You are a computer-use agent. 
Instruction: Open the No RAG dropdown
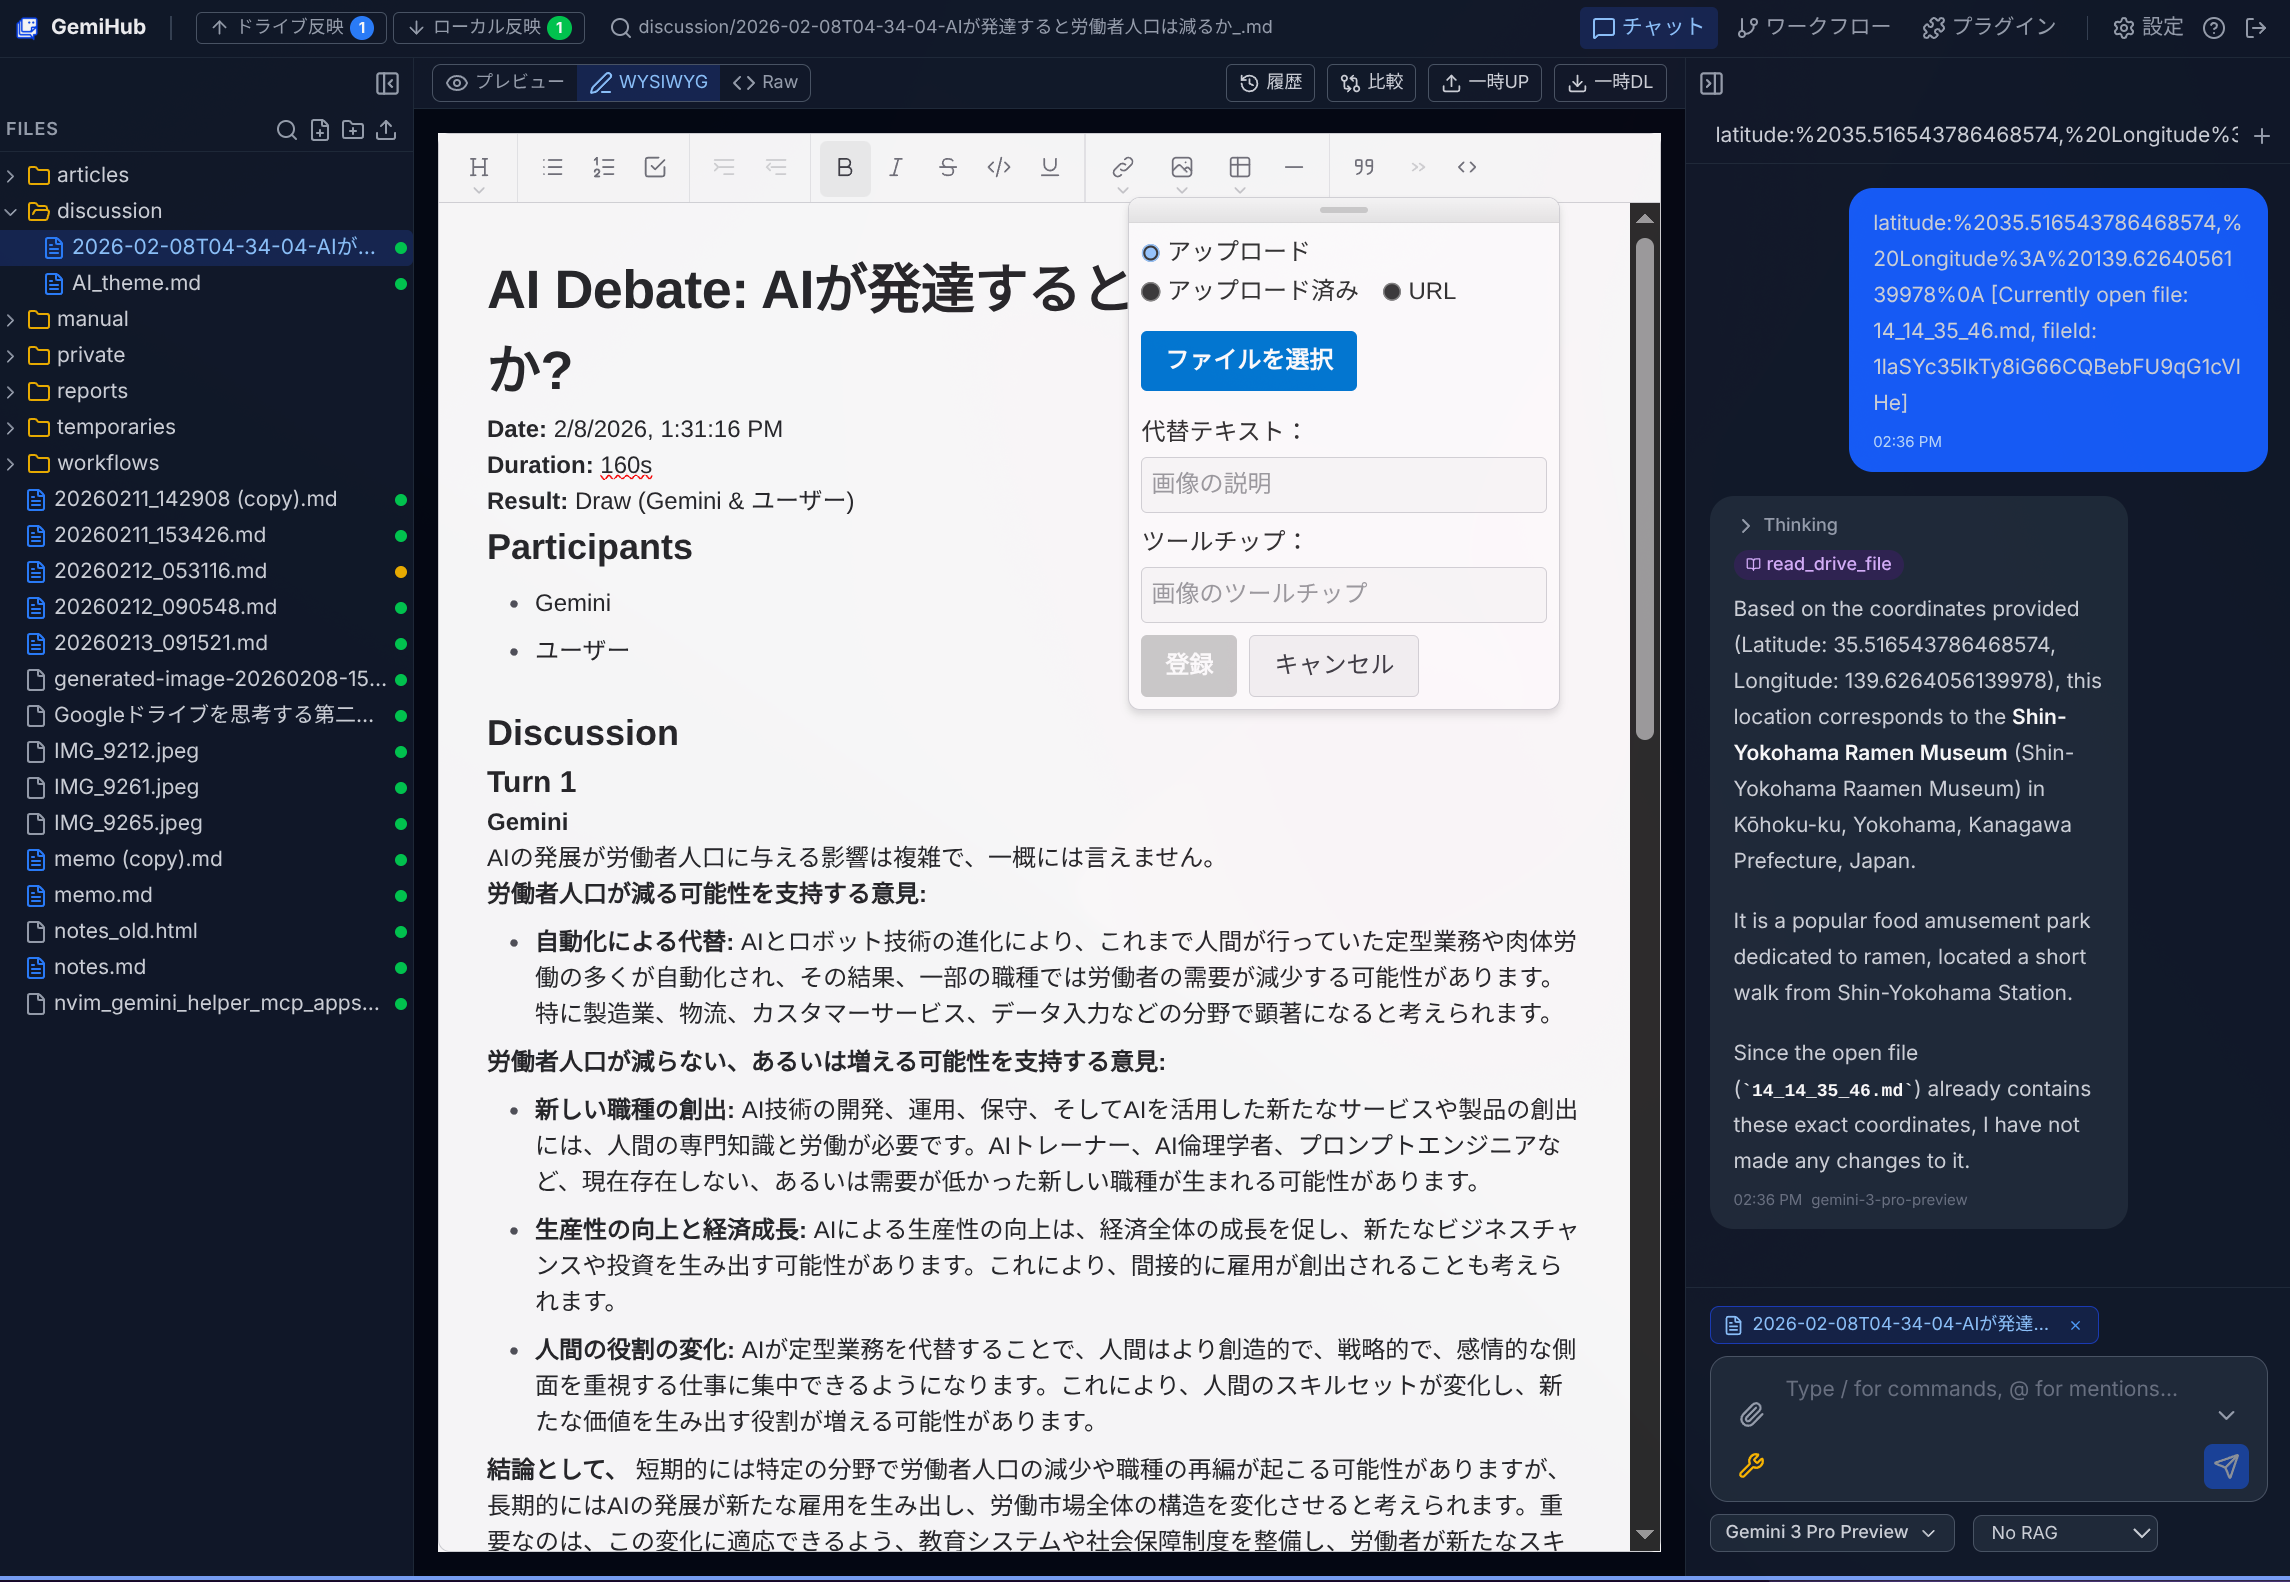(x=2065, y=1532)
